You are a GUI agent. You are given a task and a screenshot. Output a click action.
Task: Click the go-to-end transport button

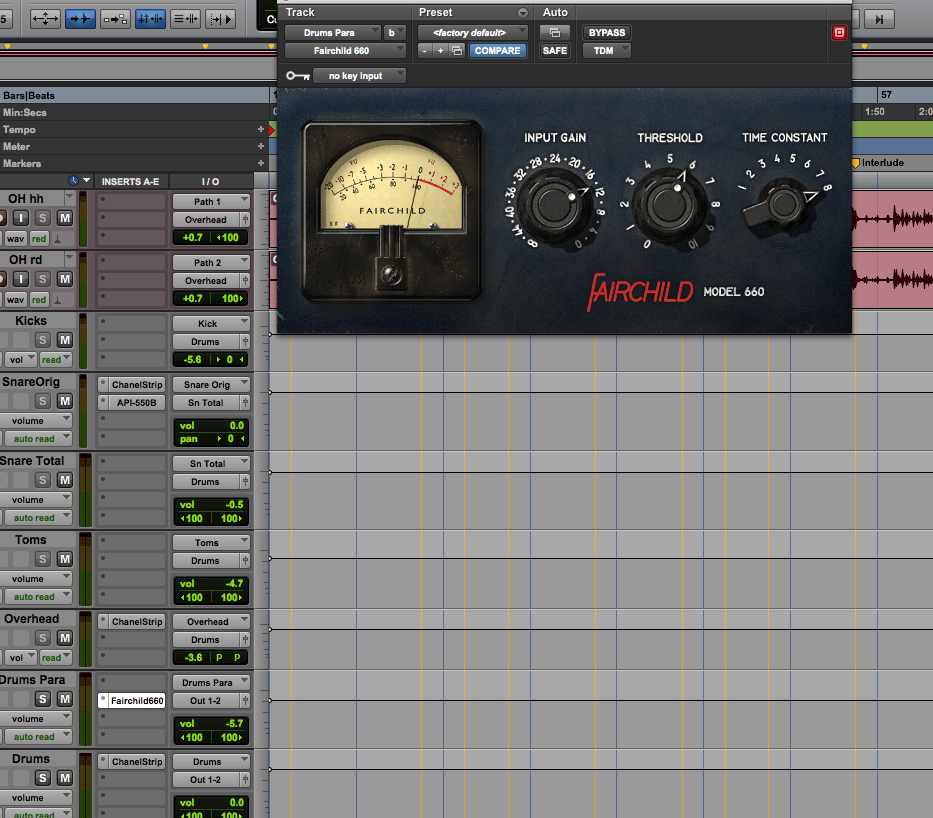[879, 19]
